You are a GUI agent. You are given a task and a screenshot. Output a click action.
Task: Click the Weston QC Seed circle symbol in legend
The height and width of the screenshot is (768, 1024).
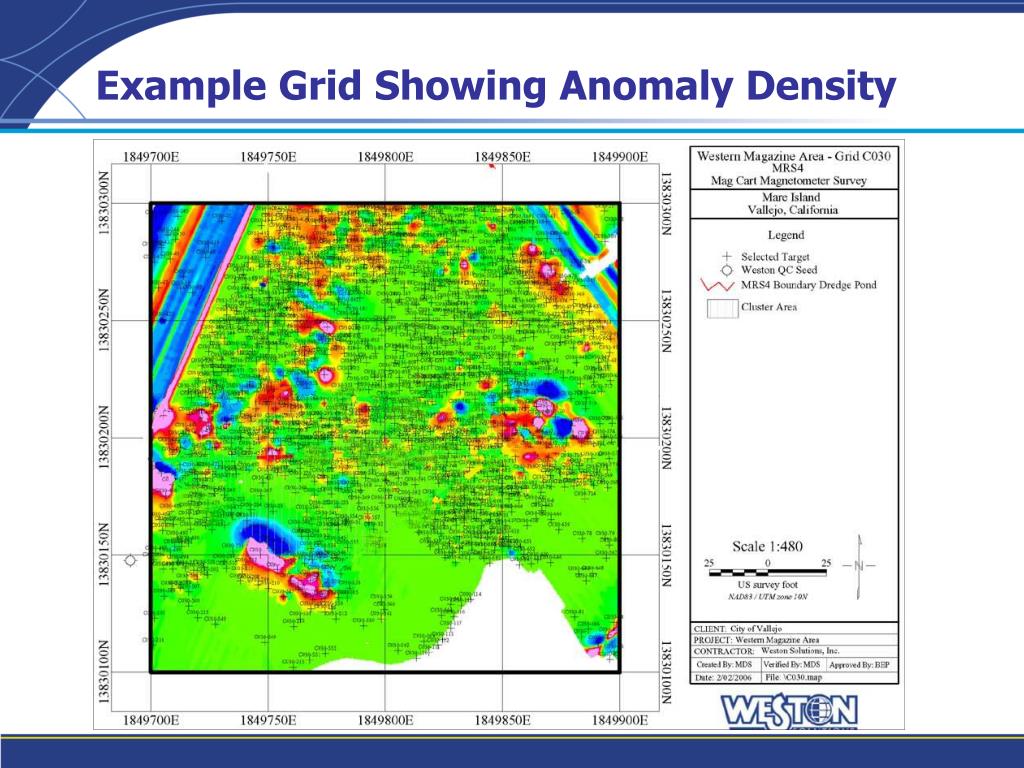point(727,270)
